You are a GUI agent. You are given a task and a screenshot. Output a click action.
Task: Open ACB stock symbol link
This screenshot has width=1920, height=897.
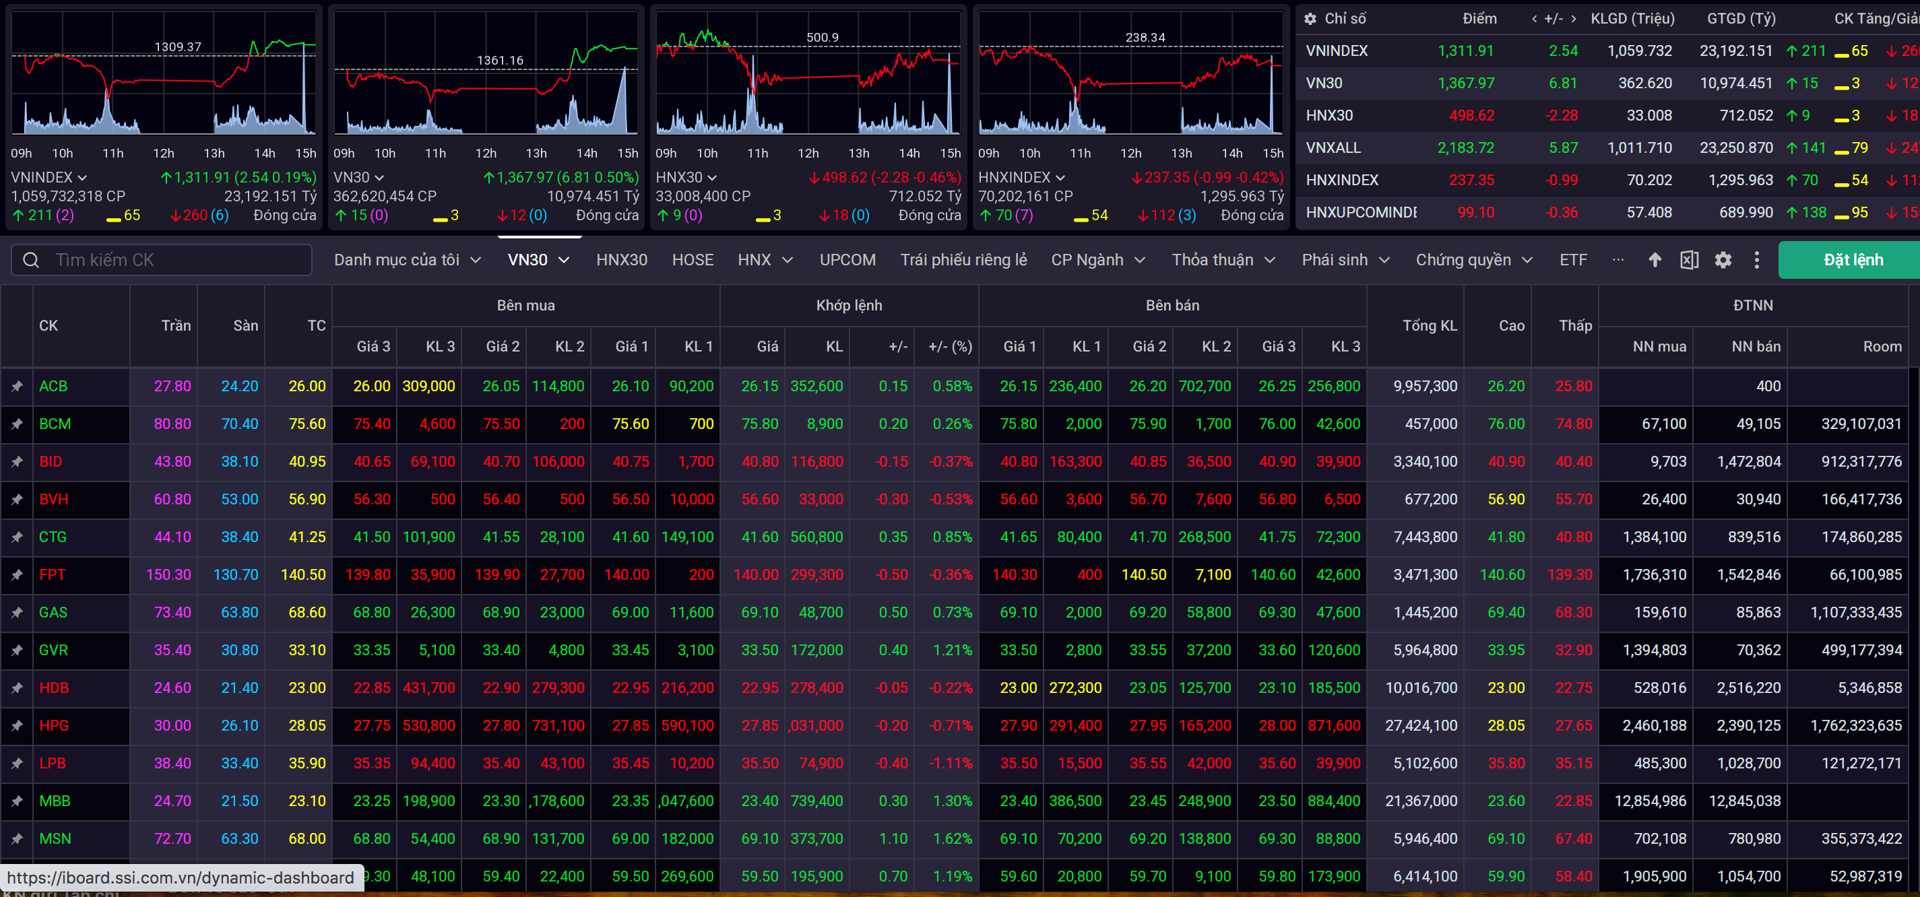click(x=53, y=386)
